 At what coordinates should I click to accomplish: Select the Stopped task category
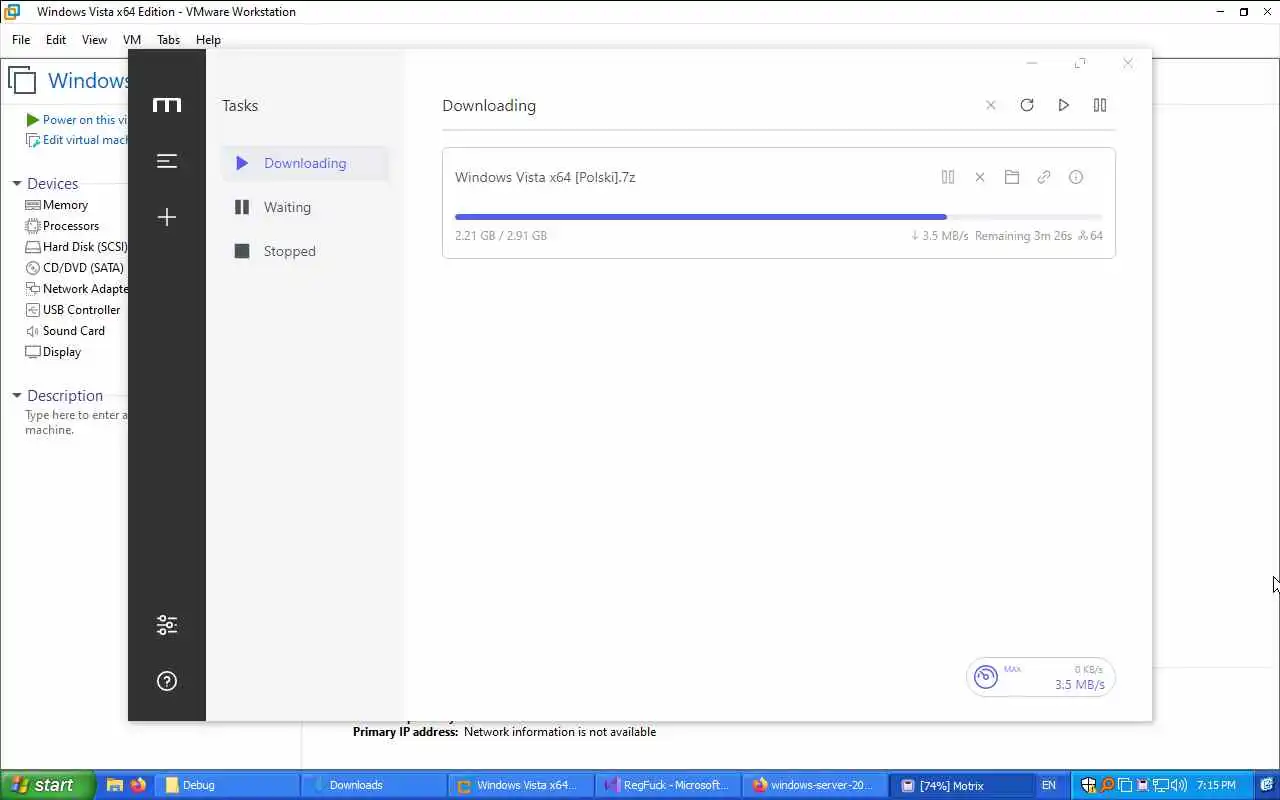[x=305, y=251]
